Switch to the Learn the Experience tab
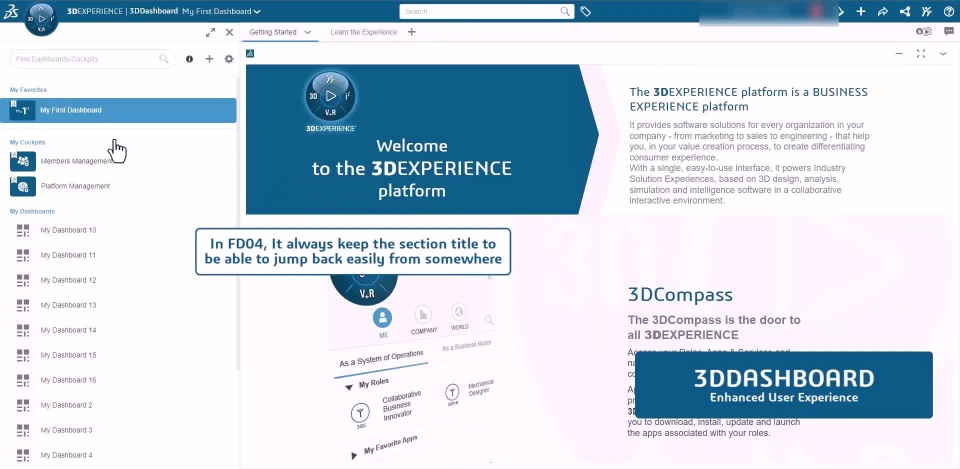This screenshot has height=469, width=960. pos(364,32)
